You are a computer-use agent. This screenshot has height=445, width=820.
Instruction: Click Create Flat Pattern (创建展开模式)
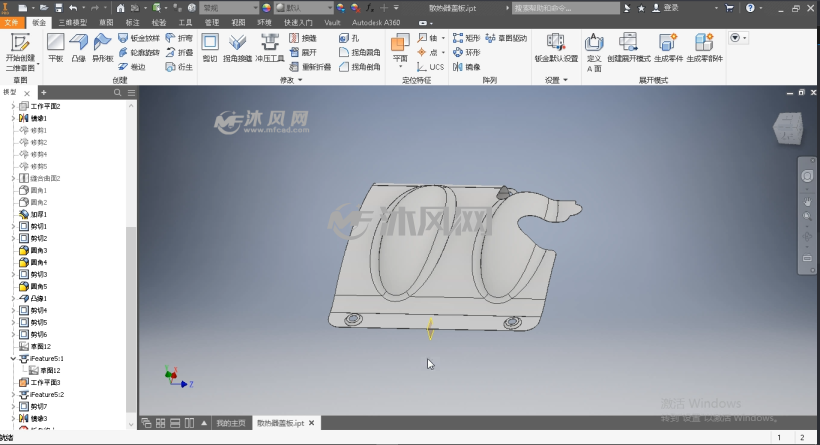(x=629, y=48)
